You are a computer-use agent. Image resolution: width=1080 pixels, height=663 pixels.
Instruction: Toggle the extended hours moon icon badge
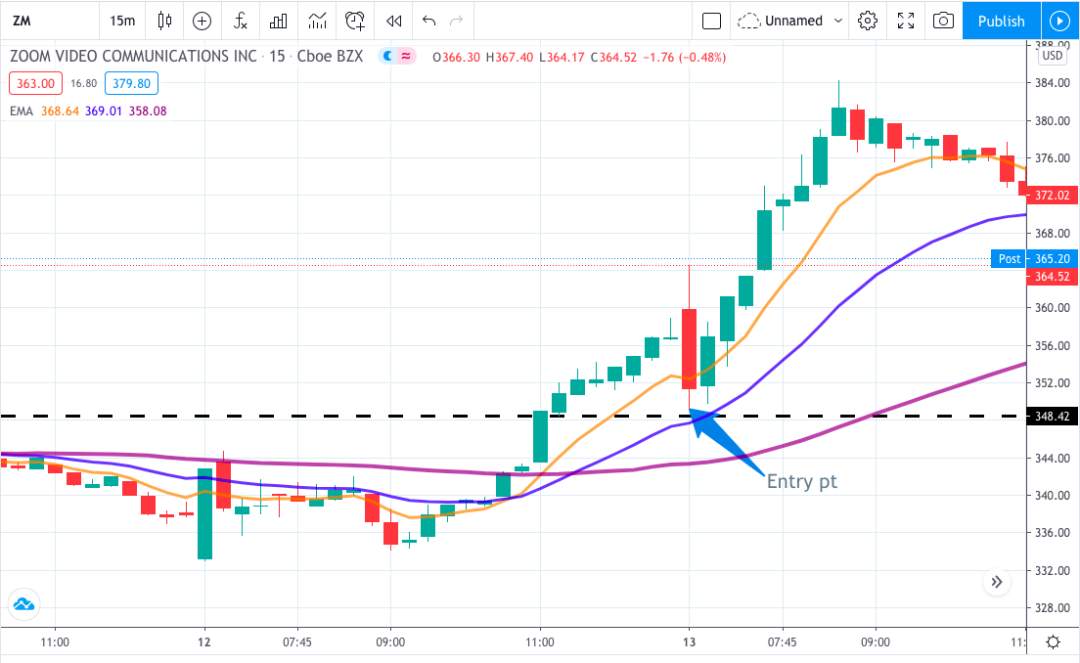pos(388,56)
